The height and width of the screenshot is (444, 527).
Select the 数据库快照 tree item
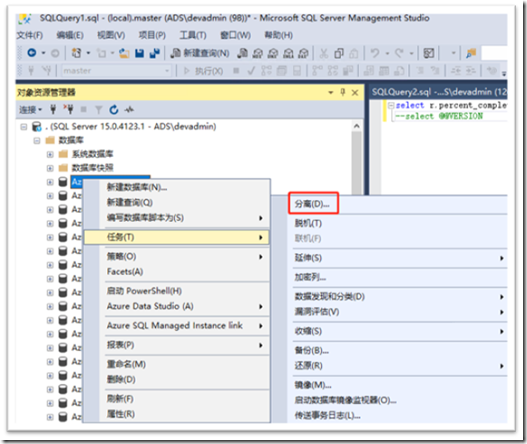pyautogui.click(x=92, y=168)
